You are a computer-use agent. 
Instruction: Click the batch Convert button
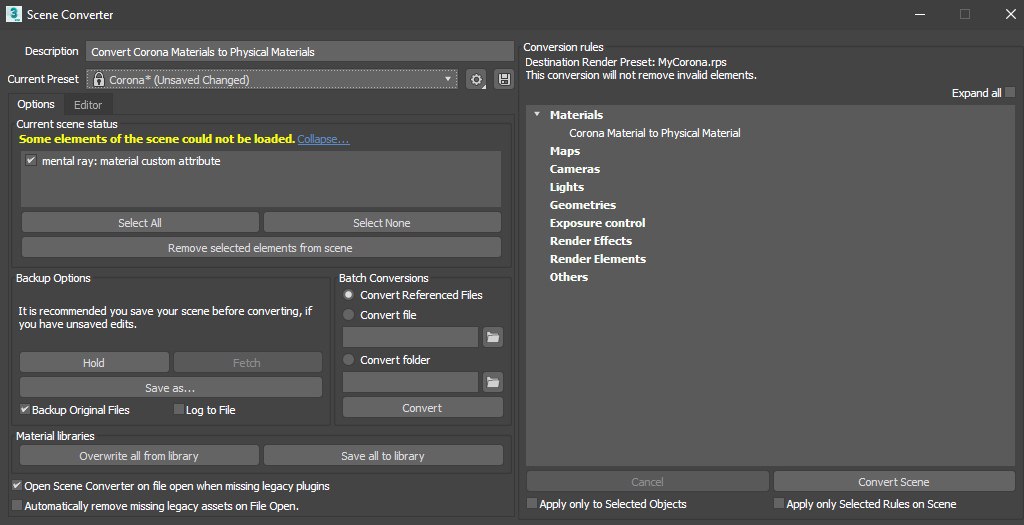(423, 407)
